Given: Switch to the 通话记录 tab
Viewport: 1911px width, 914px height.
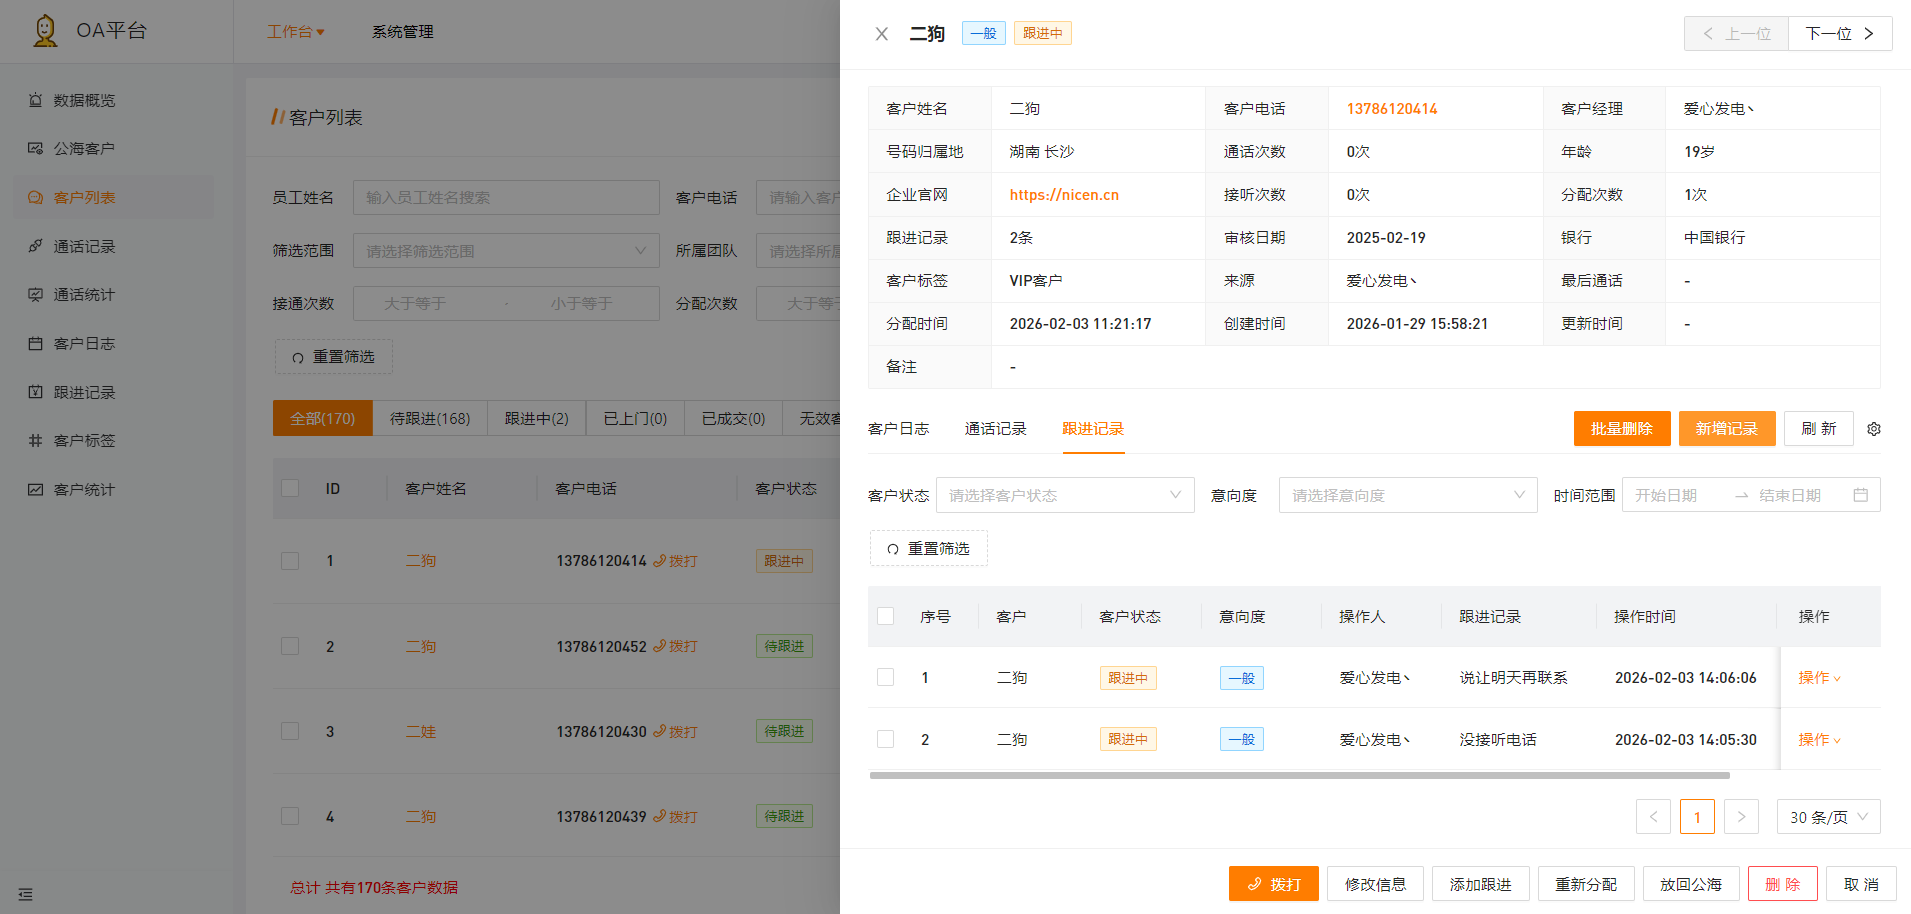Looking at the screenshot, I should pos(995,429).
